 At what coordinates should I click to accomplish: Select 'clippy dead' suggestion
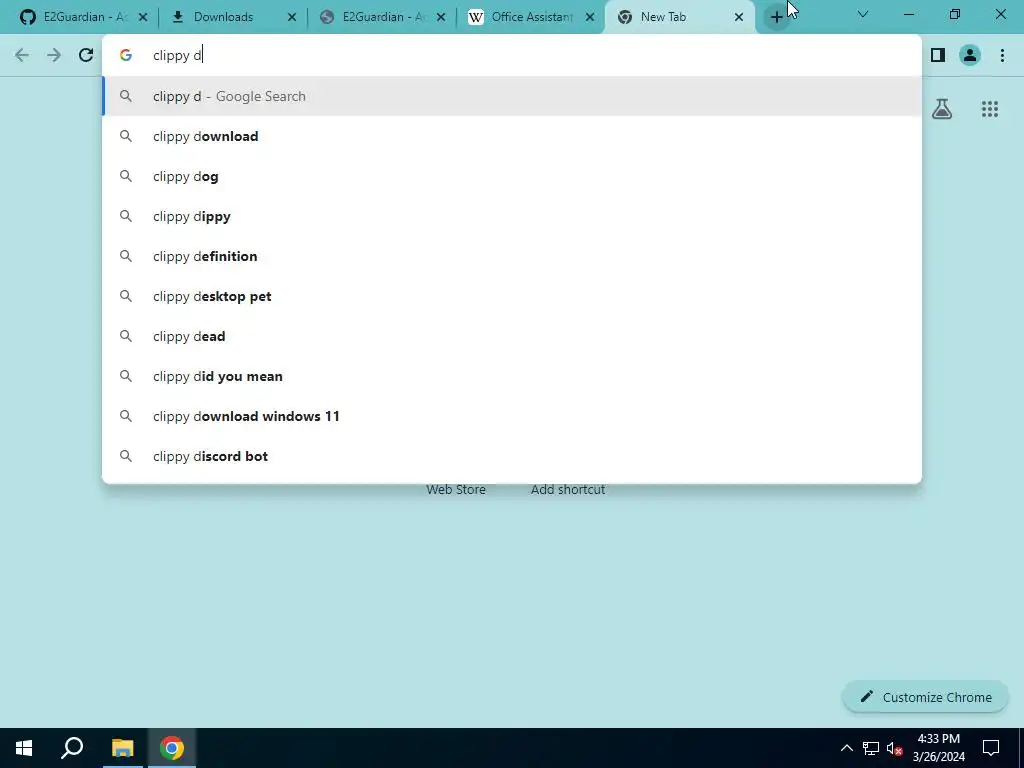pos(512,336)
